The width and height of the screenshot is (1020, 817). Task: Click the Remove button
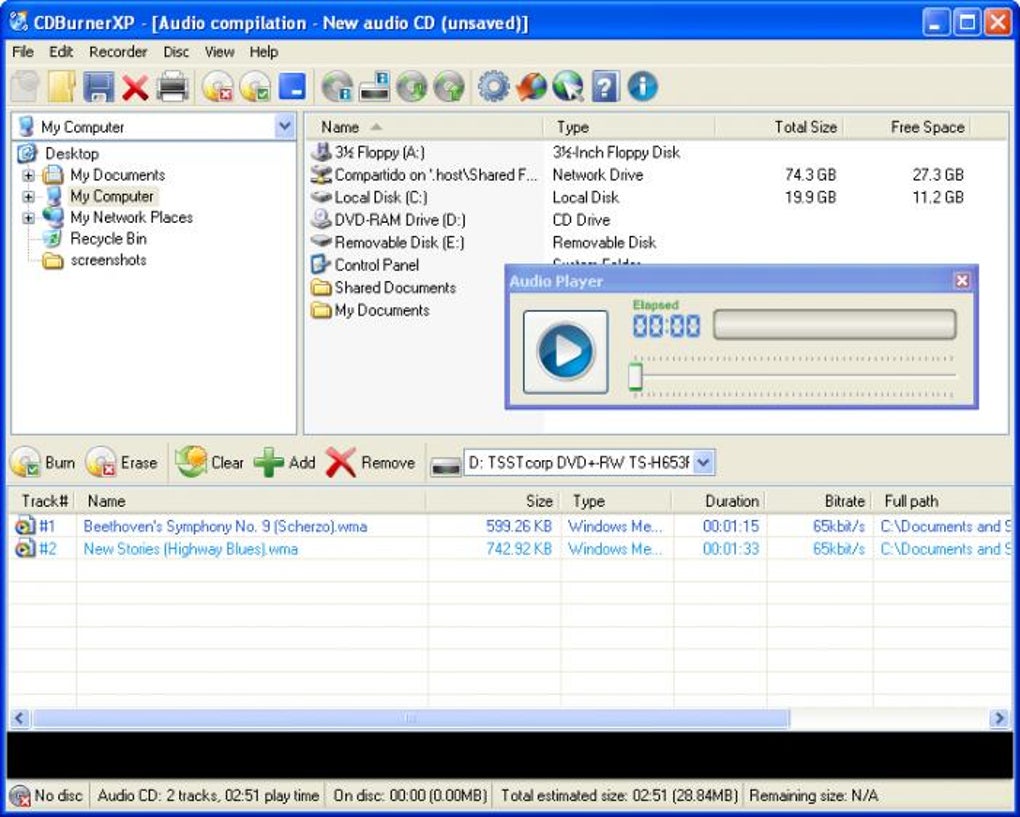(x=371, y=463)
